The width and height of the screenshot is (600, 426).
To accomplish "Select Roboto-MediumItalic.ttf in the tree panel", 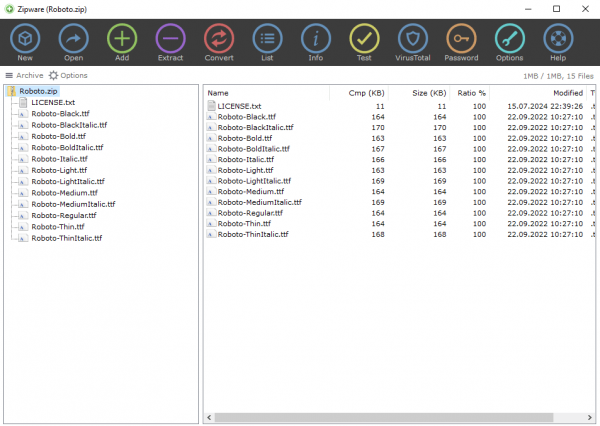I will pyautogui.click(x=73, y=204).
